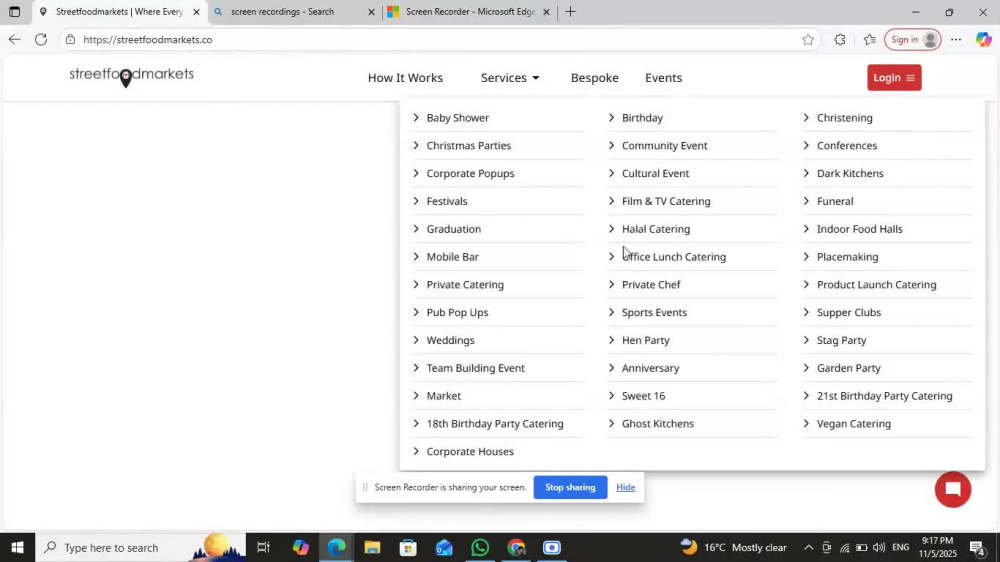Screen dimensions: 1000x562
Task: Open Chrome from the taskbar
Action: pyautogui.click(x=516, y=547)
